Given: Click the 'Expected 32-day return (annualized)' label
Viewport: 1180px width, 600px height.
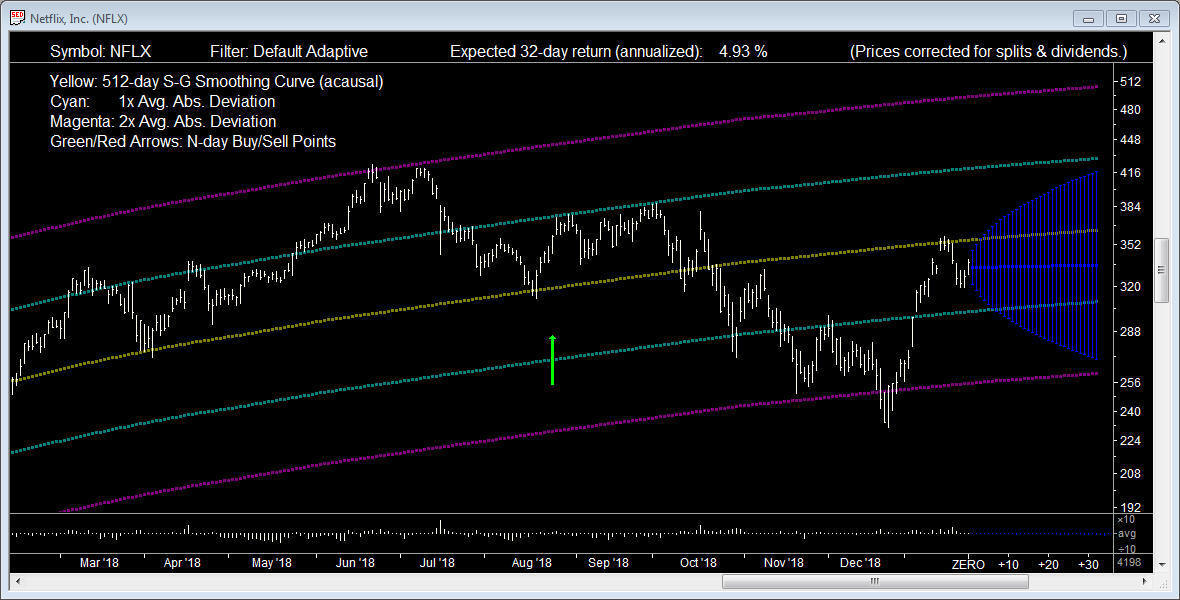Looking at the screenshot, I should [576, 51].
